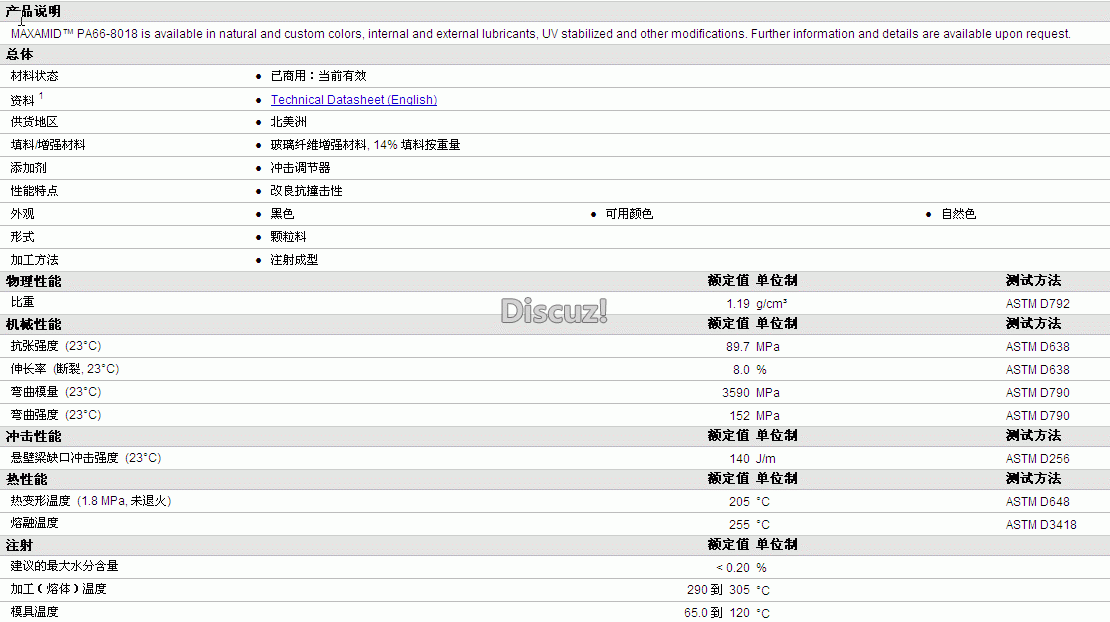Image resolution: width=1110 pixels, height=622 pixels.
Task: Select the 1.19 specific gravity value
Action: [738, 304]
